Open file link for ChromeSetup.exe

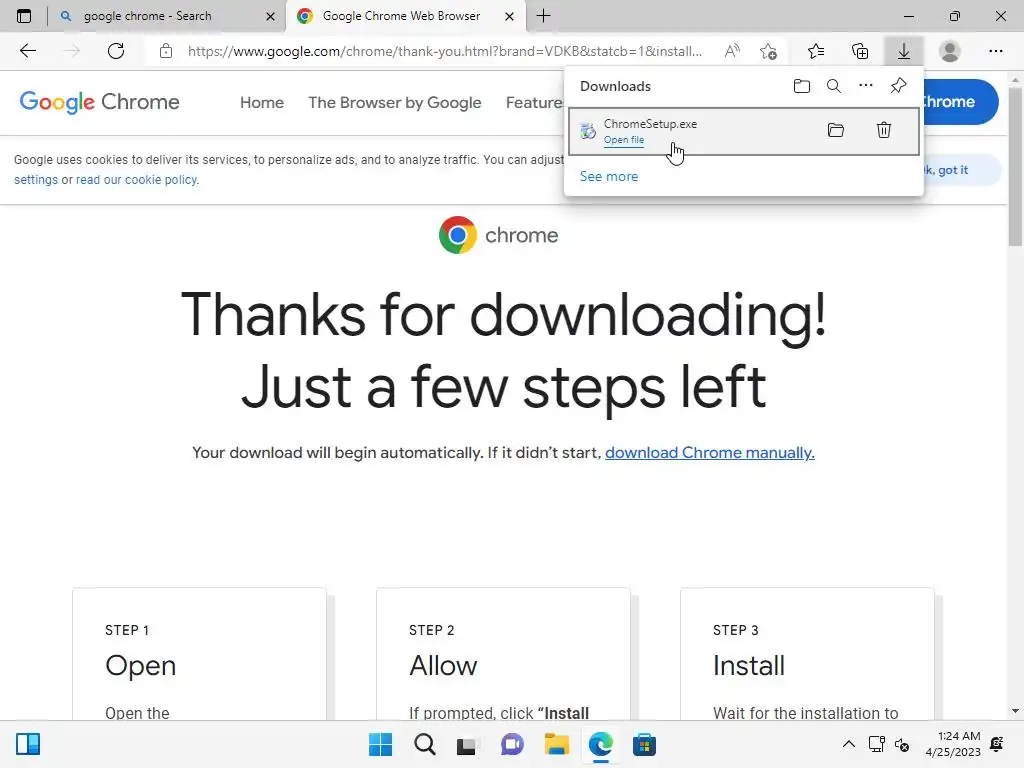coord(624,140)
